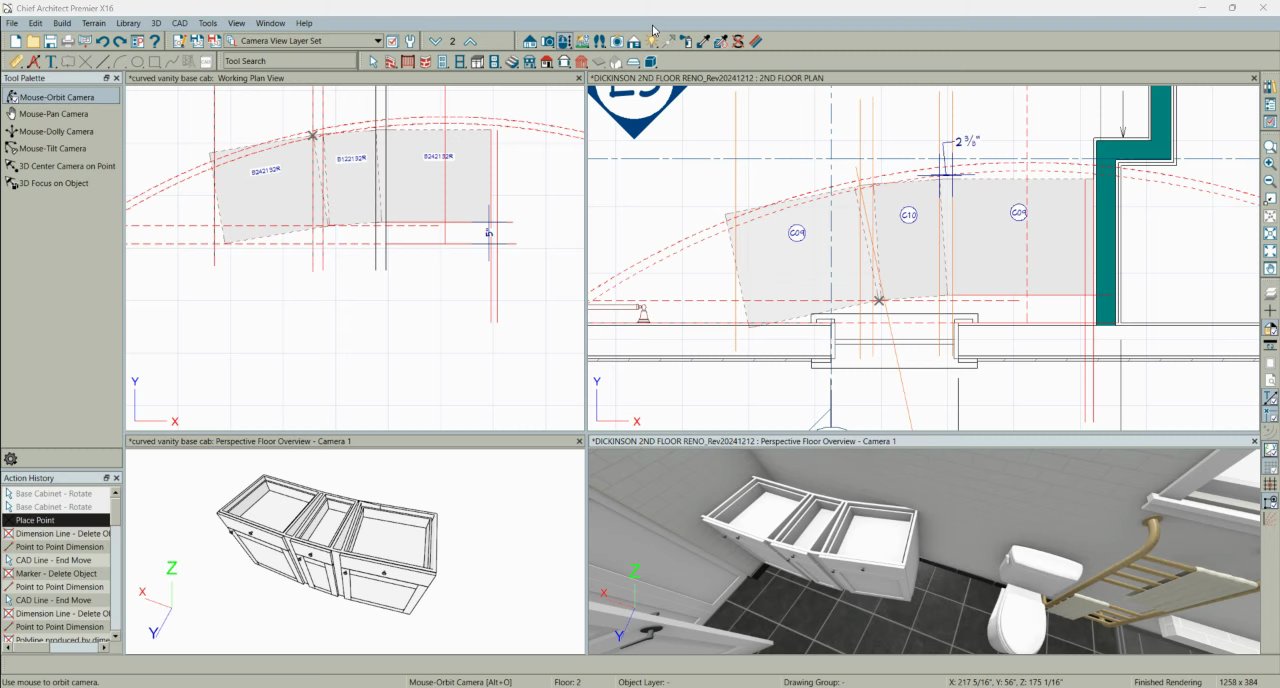Click the Tool Search input field
The height and width of the screenshot is (688, 1280).
coord(288,62)
